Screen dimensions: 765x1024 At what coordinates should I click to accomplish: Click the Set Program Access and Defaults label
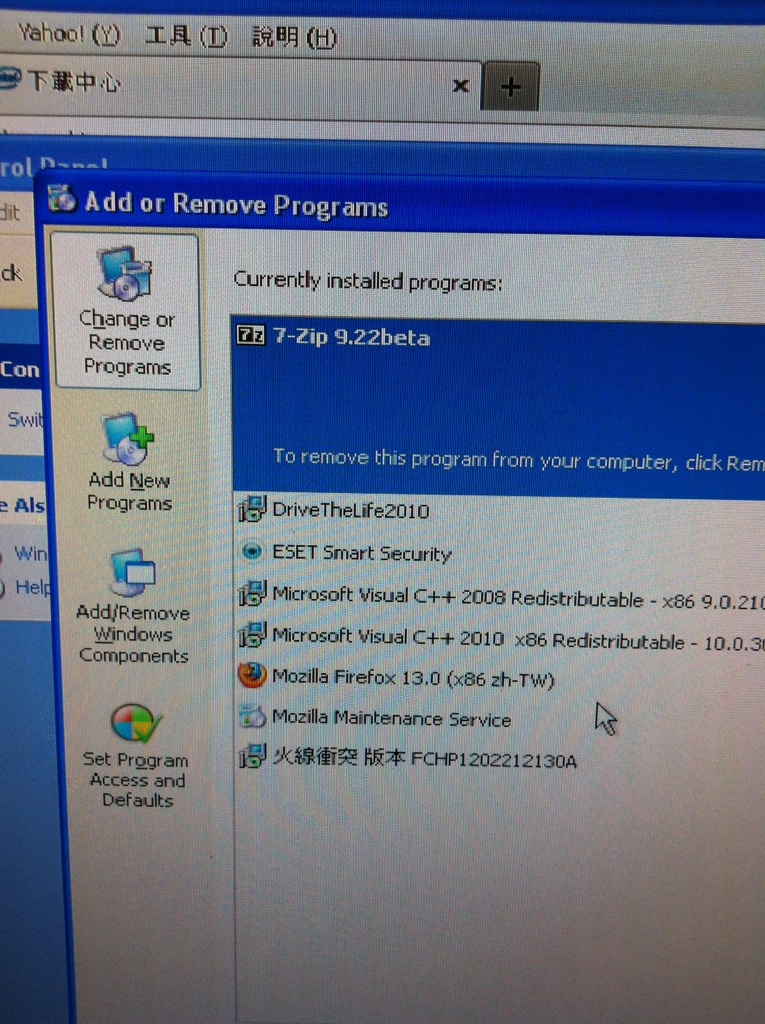coord(136,779)
